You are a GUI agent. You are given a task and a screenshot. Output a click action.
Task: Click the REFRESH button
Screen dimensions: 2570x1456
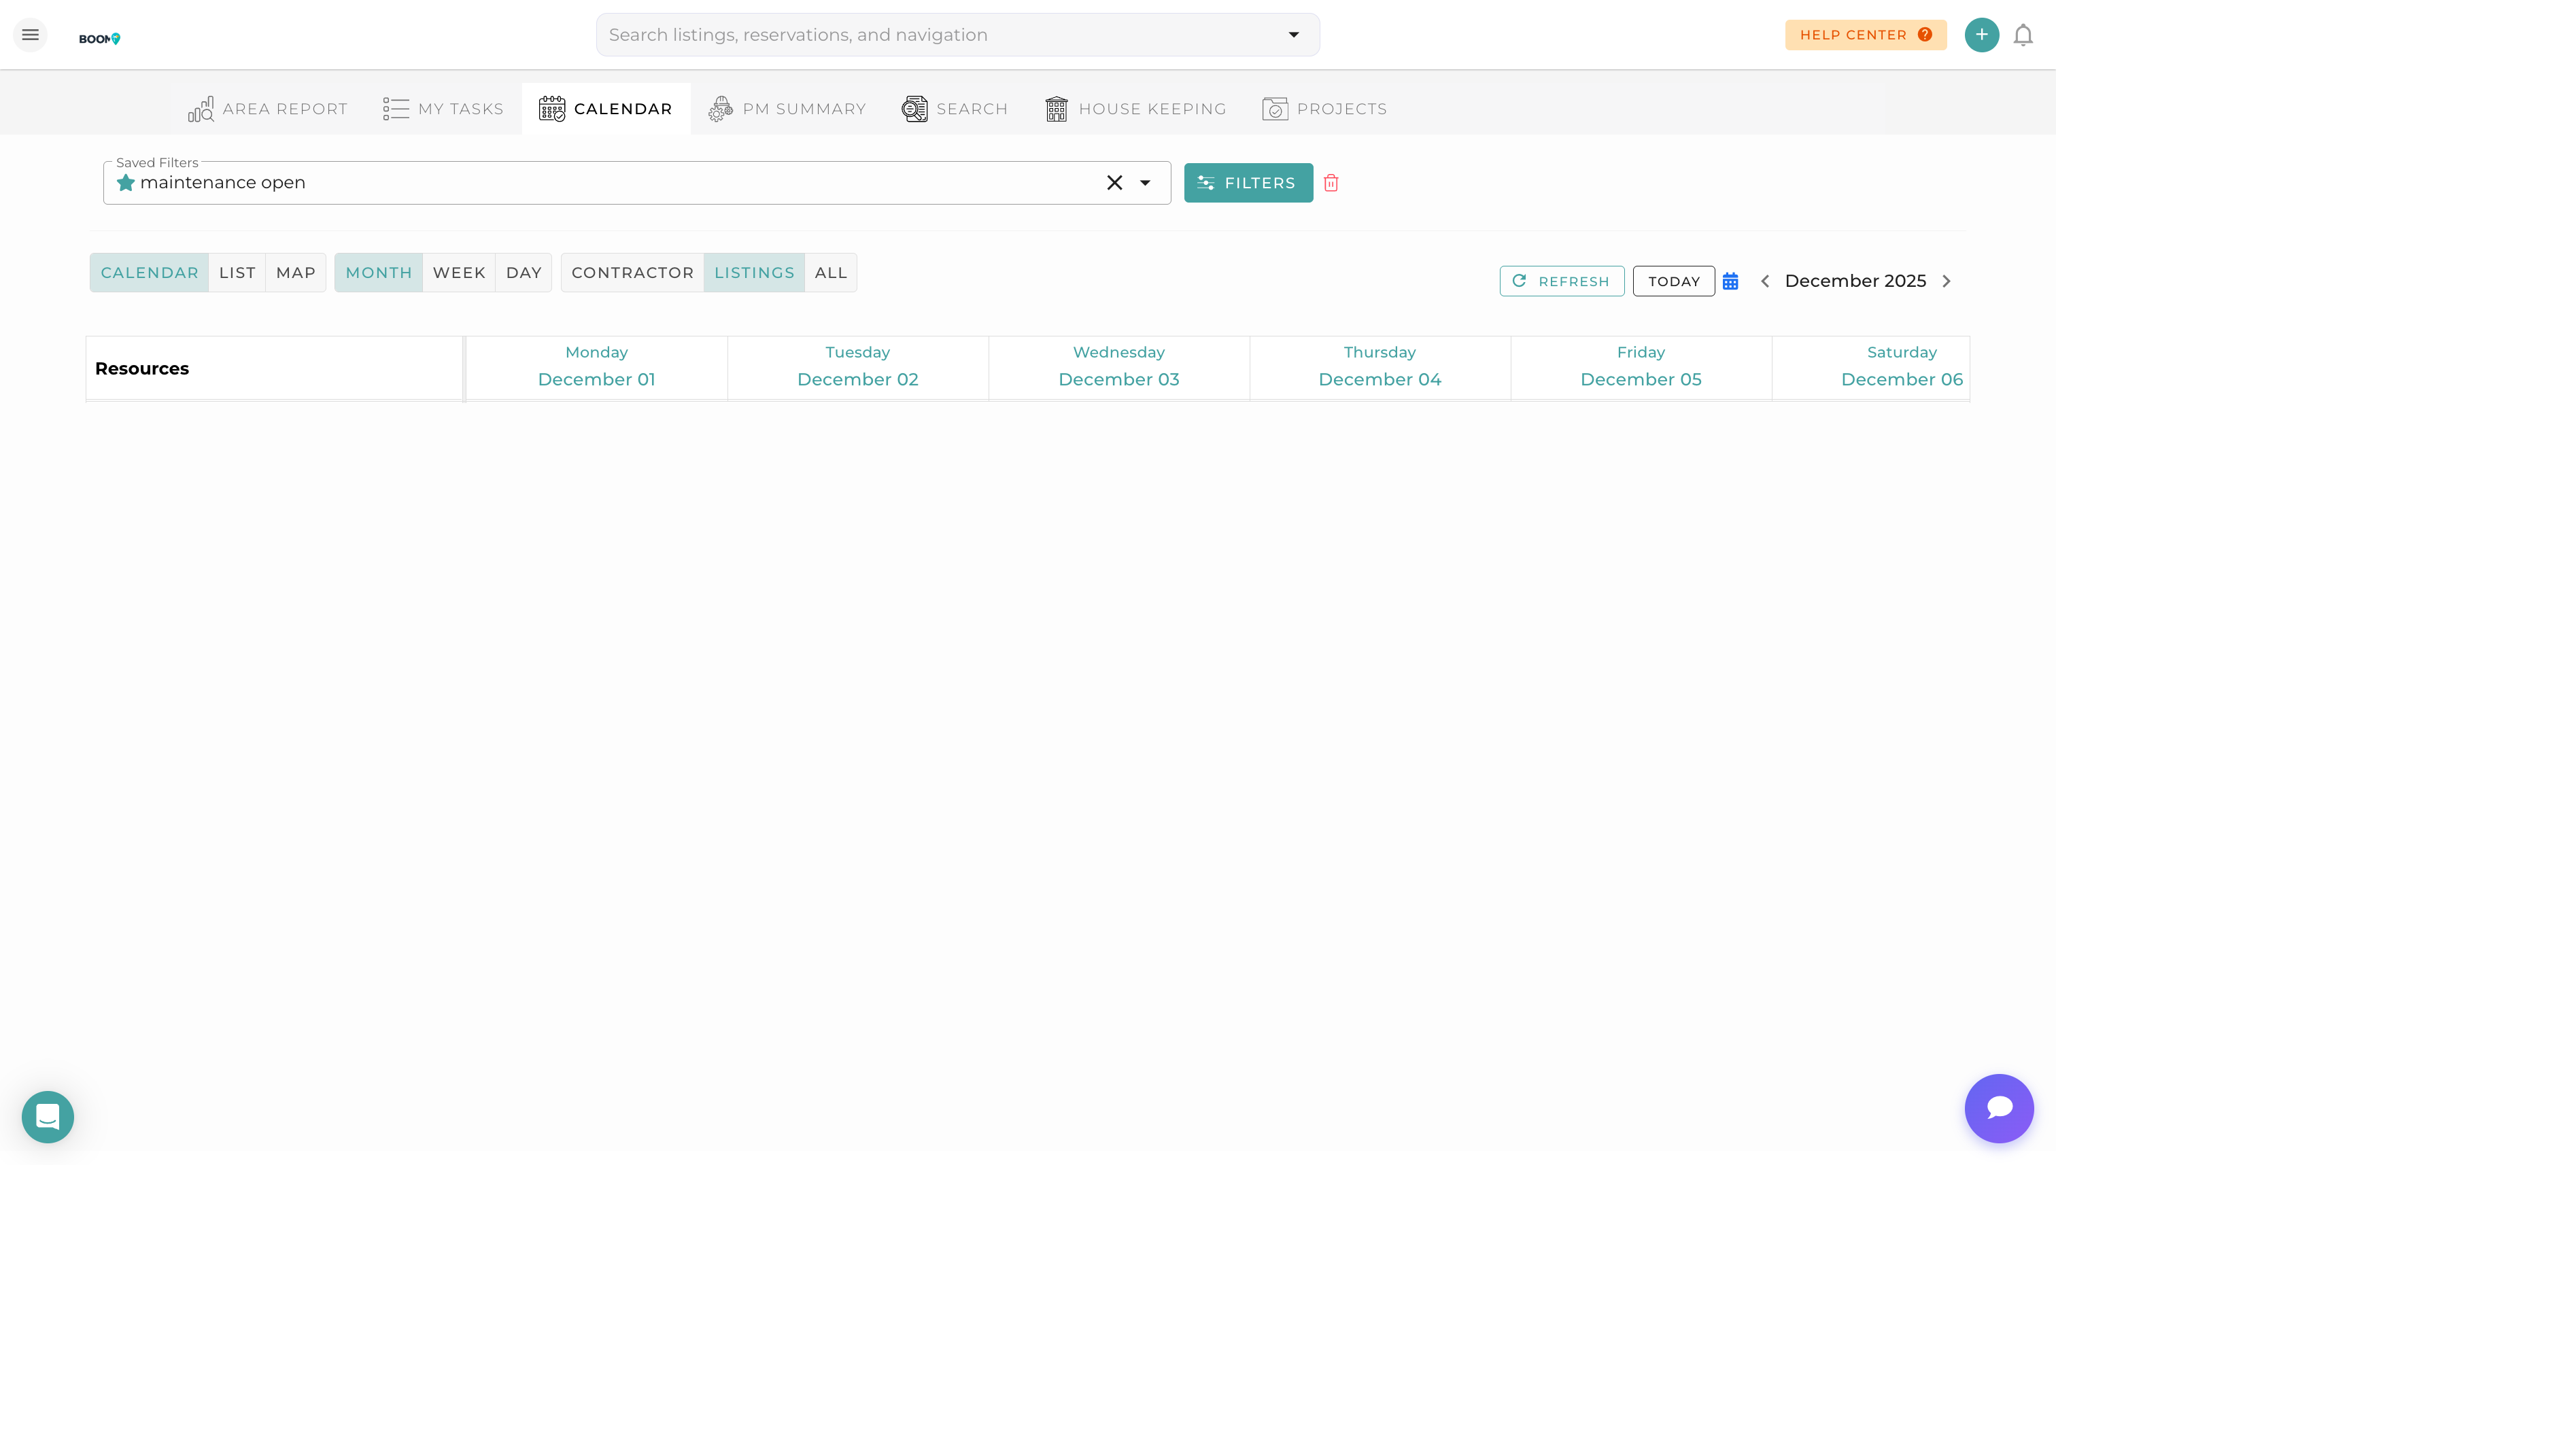(1562, 281)
